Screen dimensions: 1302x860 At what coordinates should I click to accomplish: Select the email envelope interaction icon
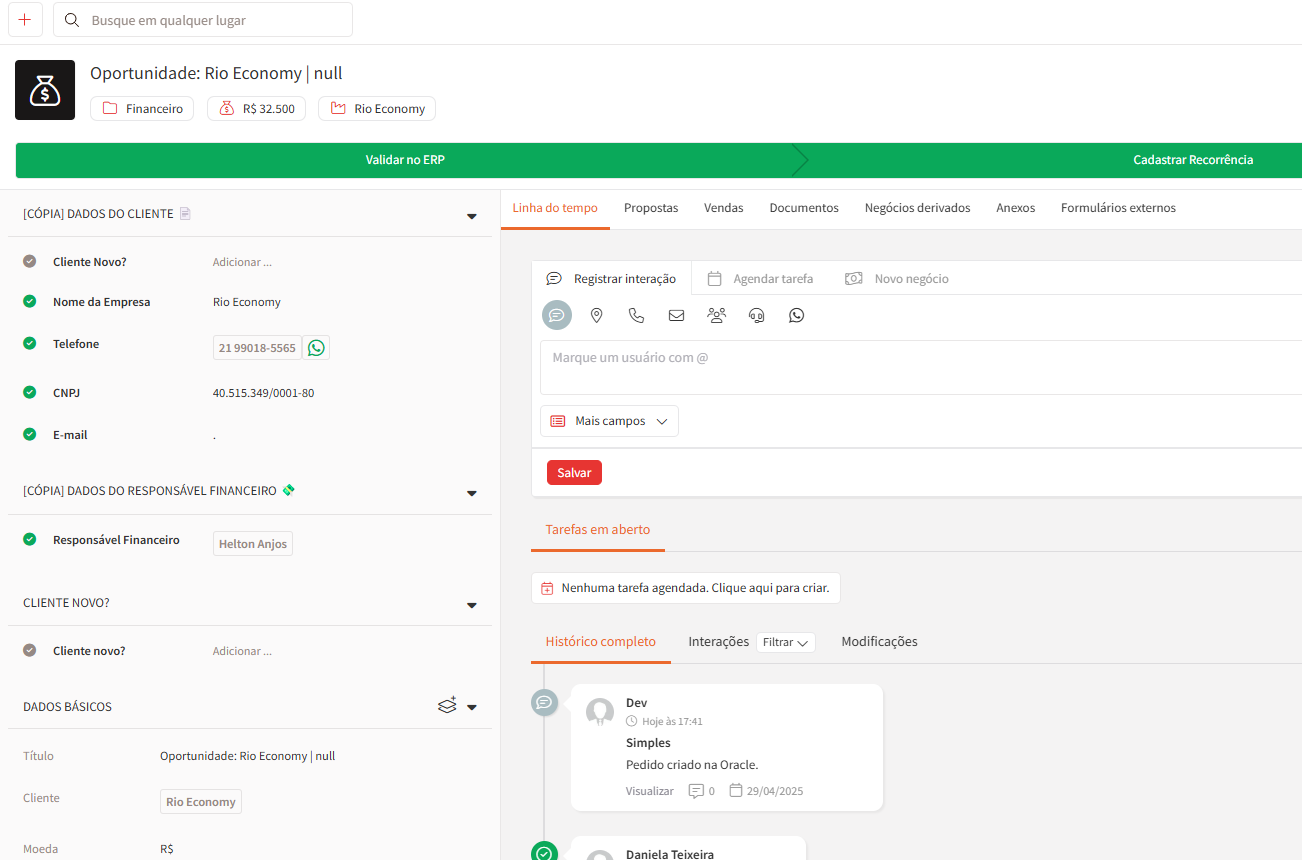676,315
